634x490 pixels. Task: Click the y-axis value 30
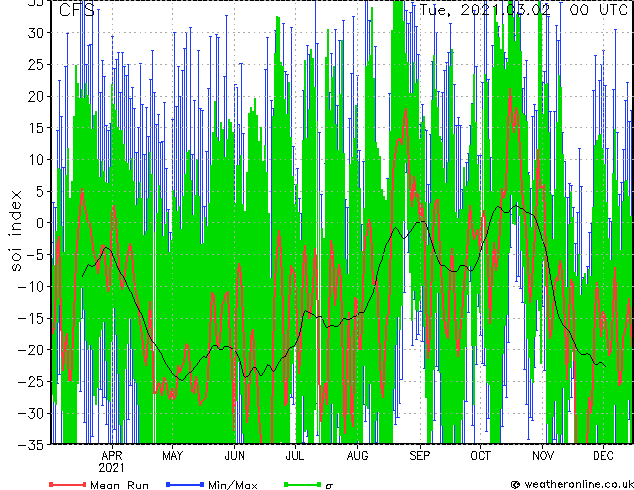click(x=36, y=33)
